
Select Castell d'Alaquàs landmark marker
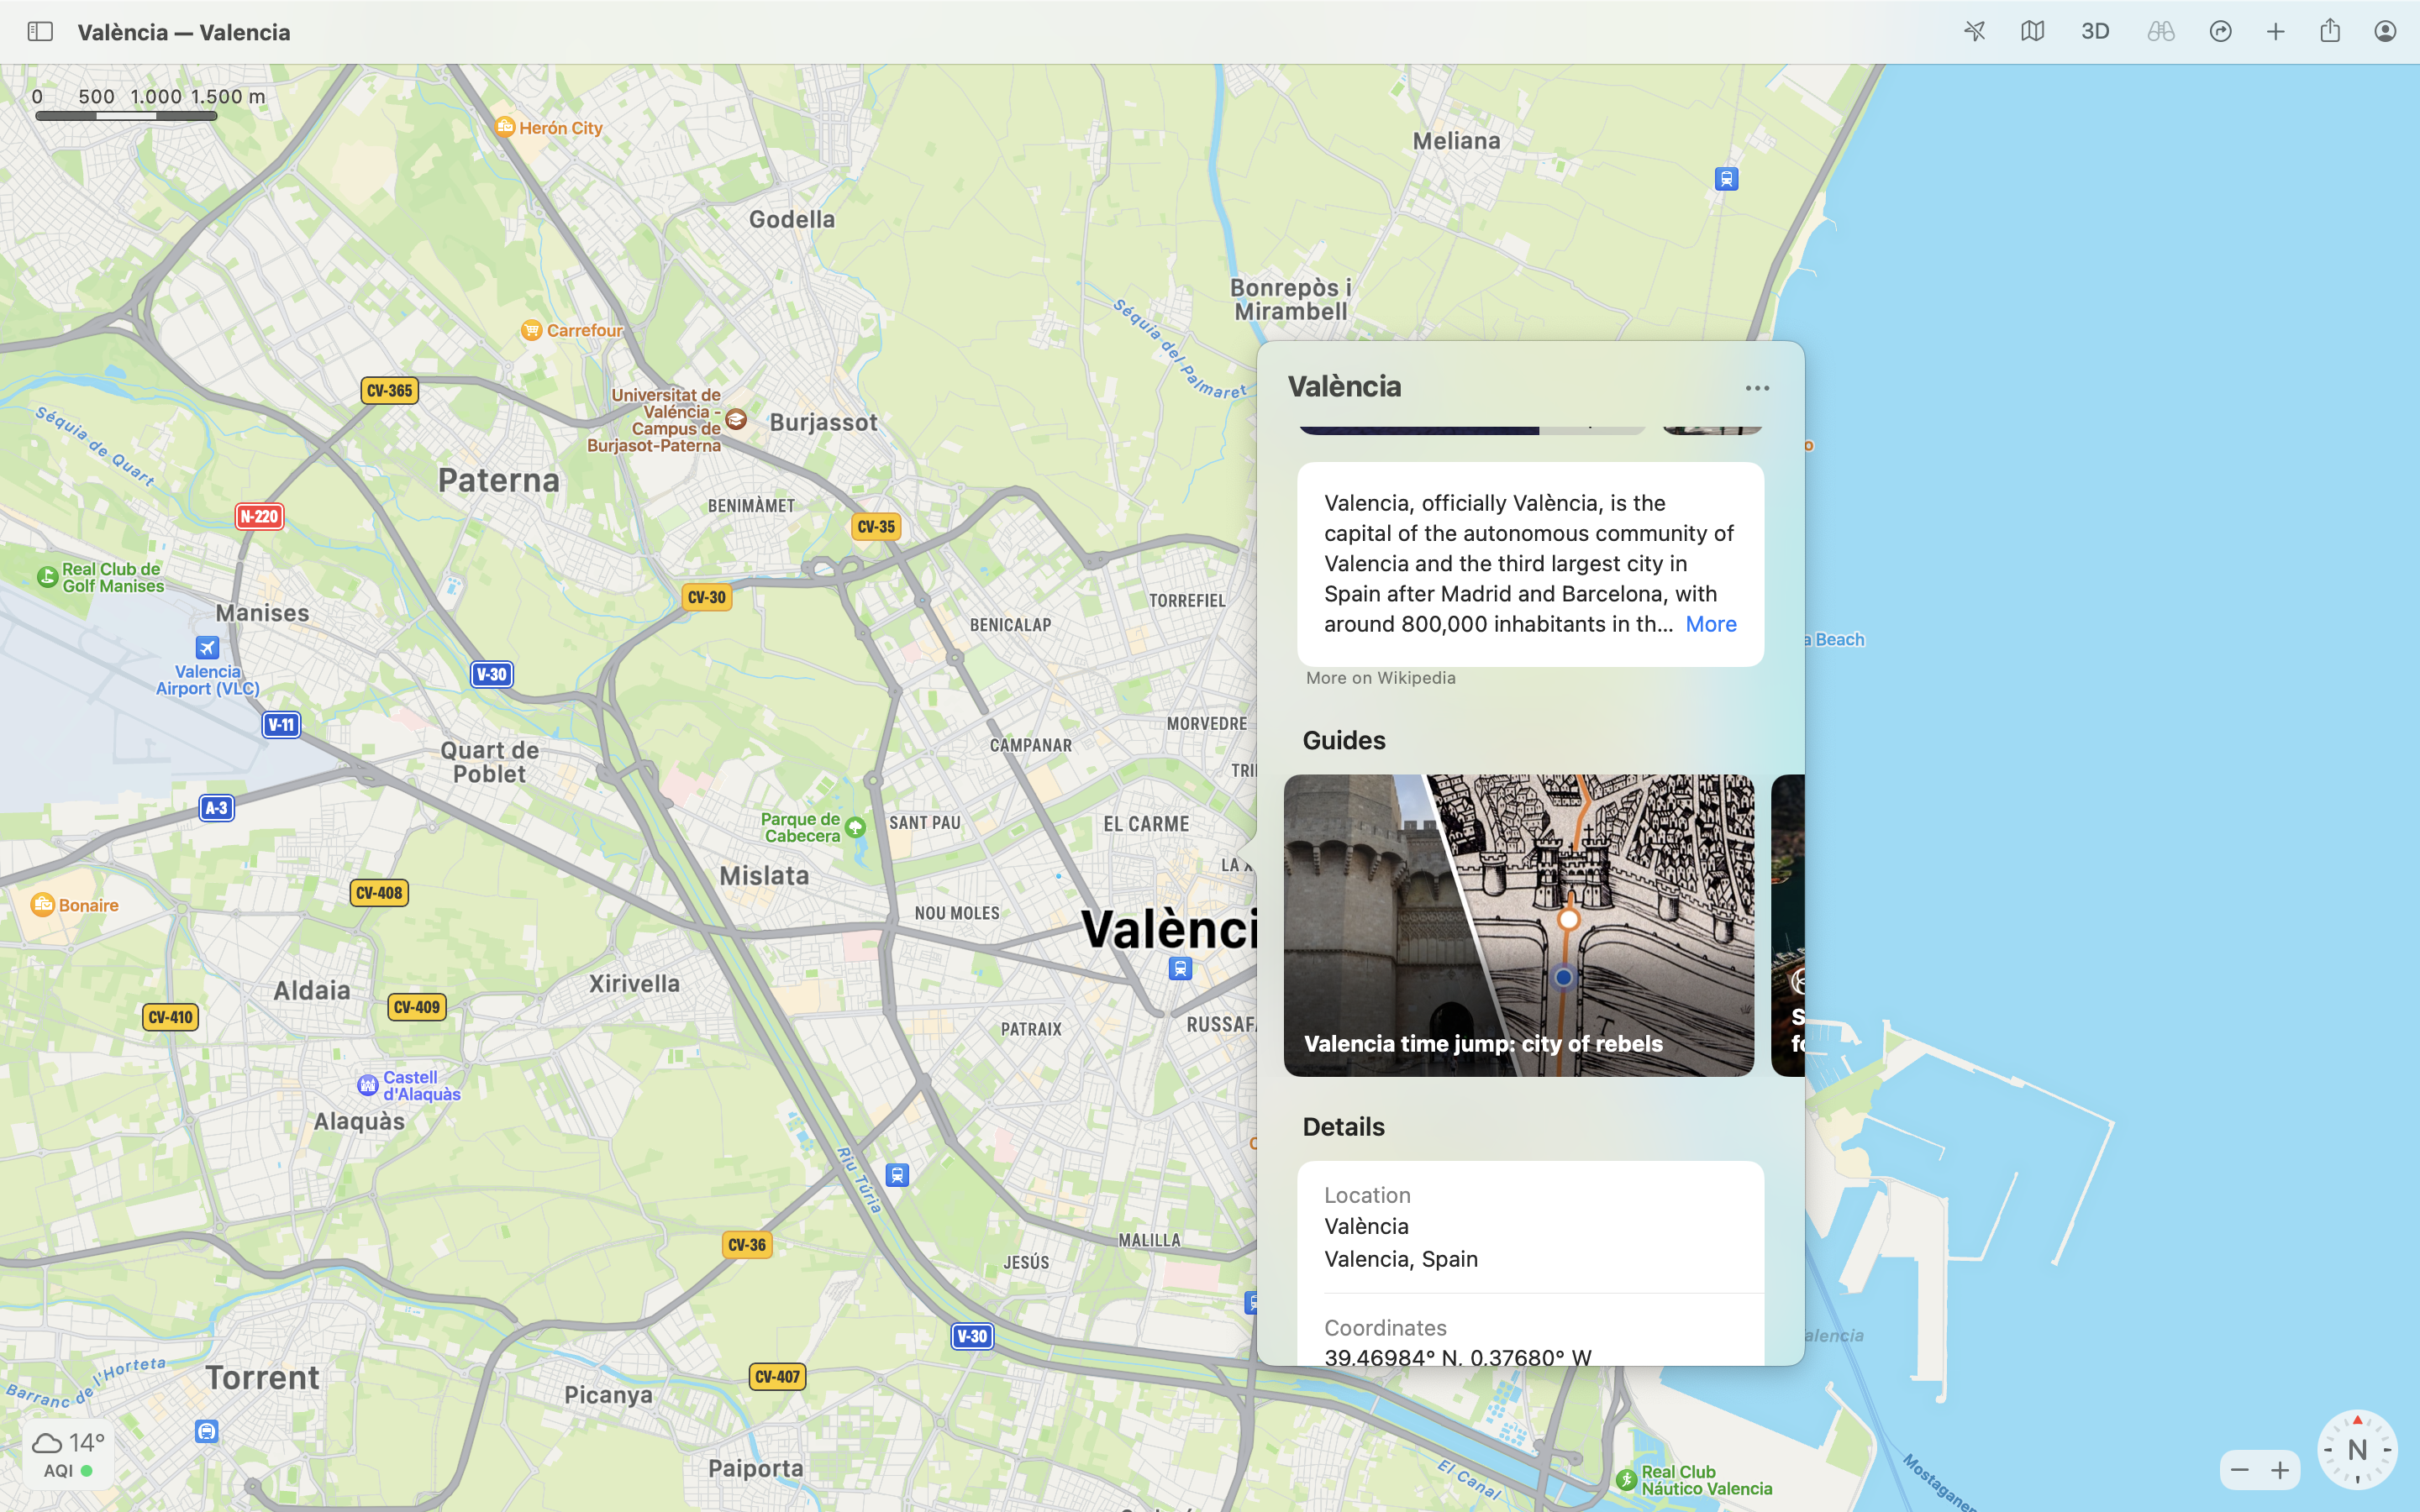367,1085
